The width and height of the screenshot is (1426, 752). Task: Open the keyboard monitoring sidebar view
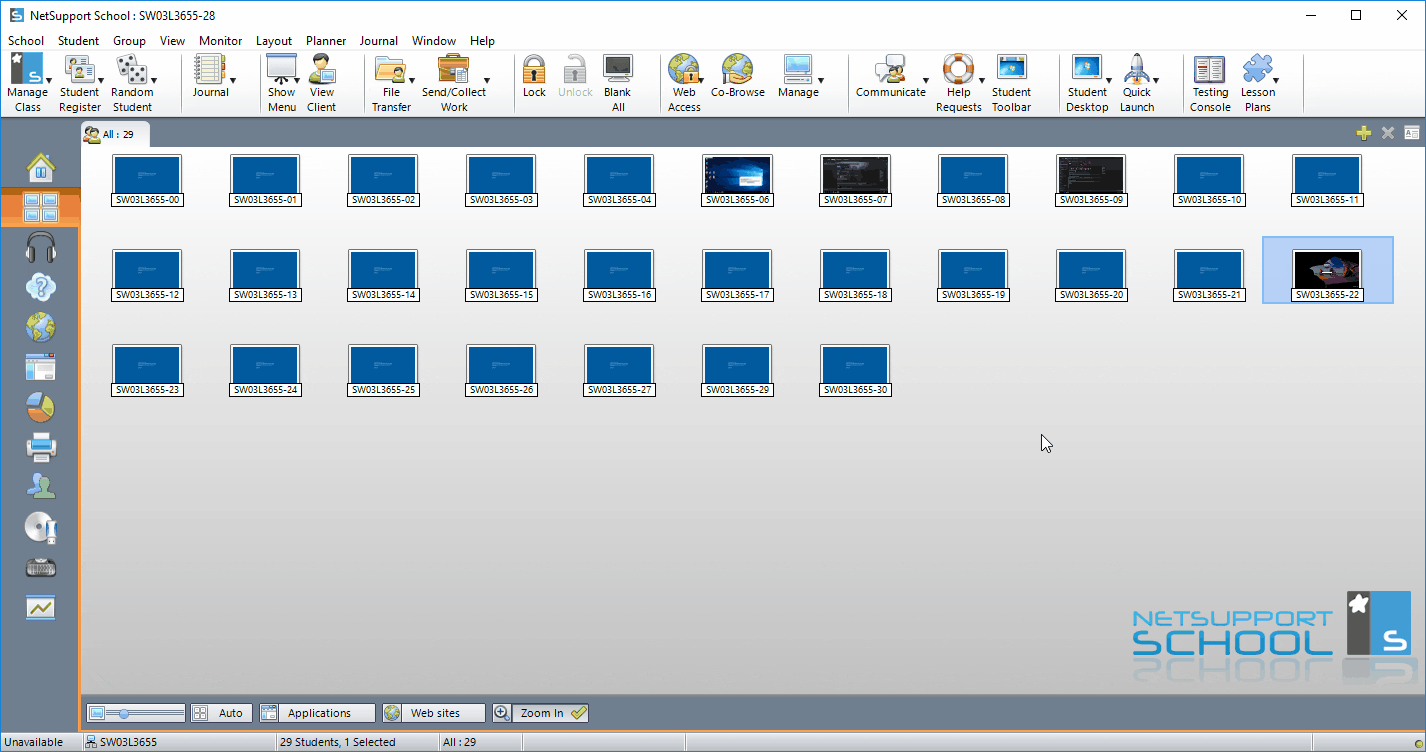pos(40,568)
